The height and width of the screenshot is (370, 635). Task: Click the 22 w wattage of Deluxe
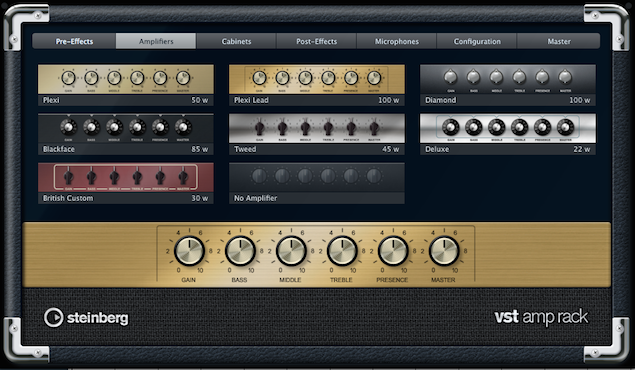click(582, 149)
